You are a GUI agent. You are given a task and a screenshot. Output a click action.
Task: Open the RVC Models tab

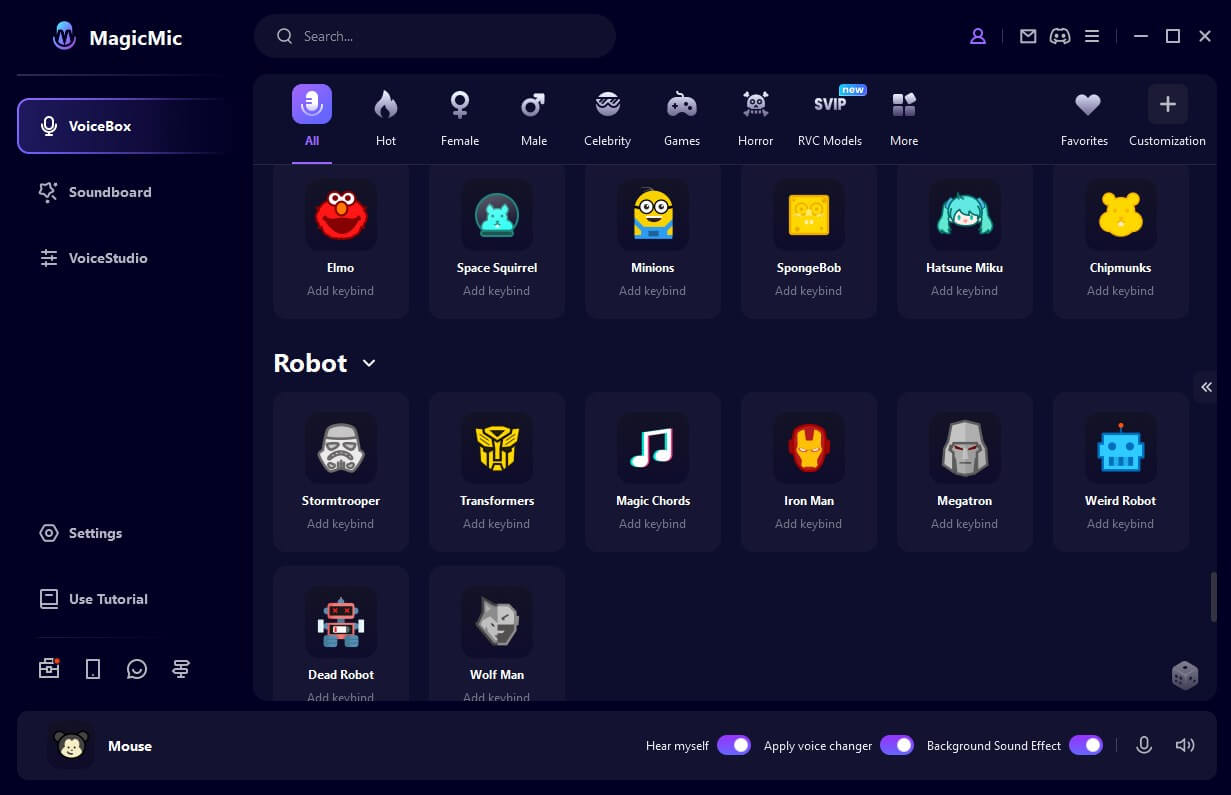pyautogui.click(x=830, y=116)
